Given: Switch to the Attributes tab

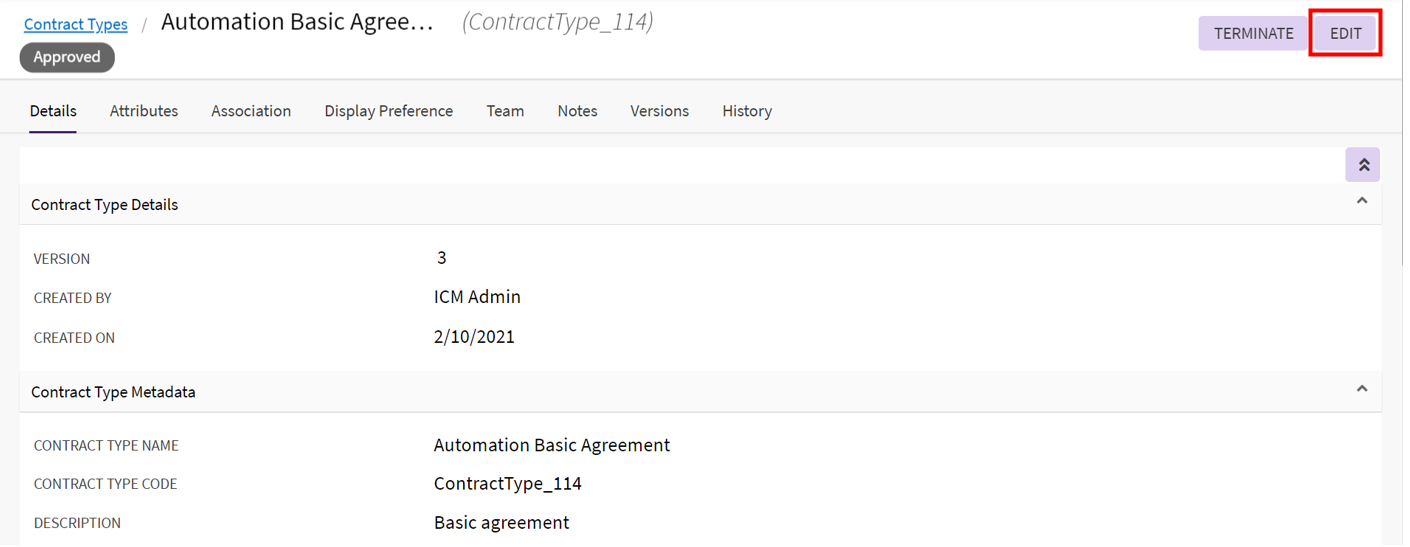Looking at the screenshot, I should click(144, 111).
